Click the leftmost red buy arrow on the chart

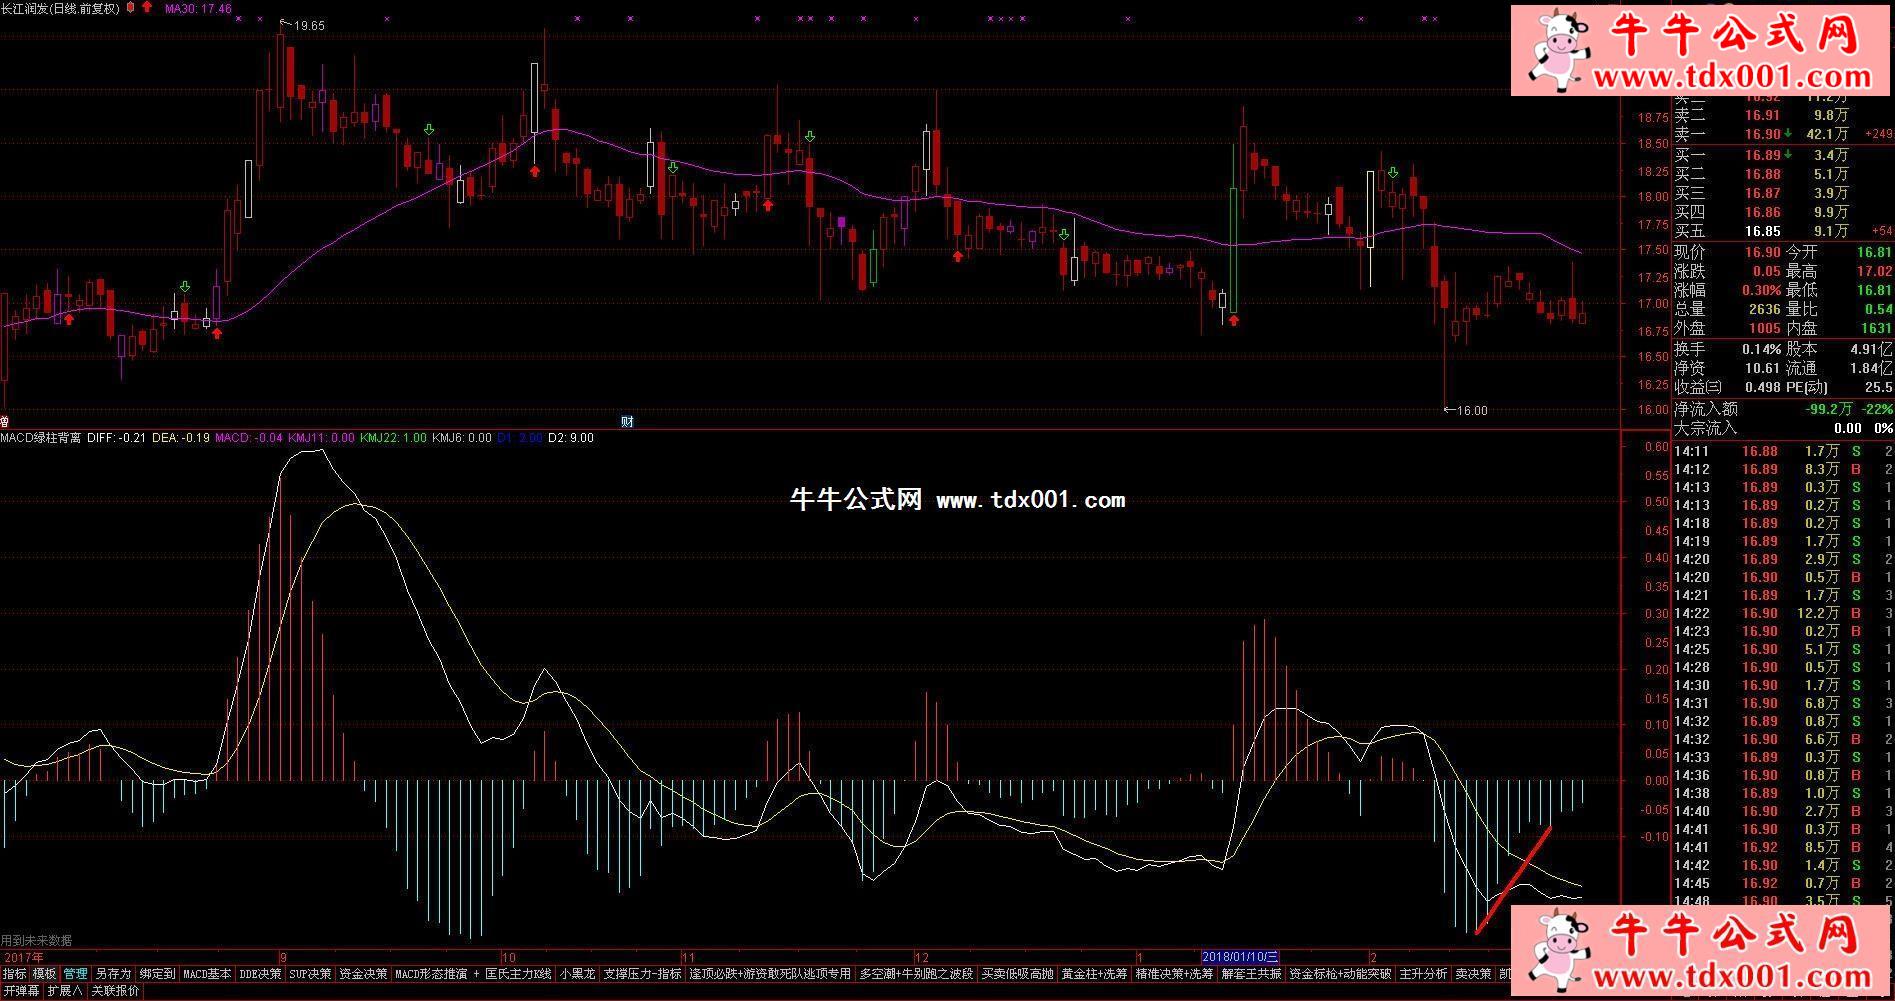[69, 319]
